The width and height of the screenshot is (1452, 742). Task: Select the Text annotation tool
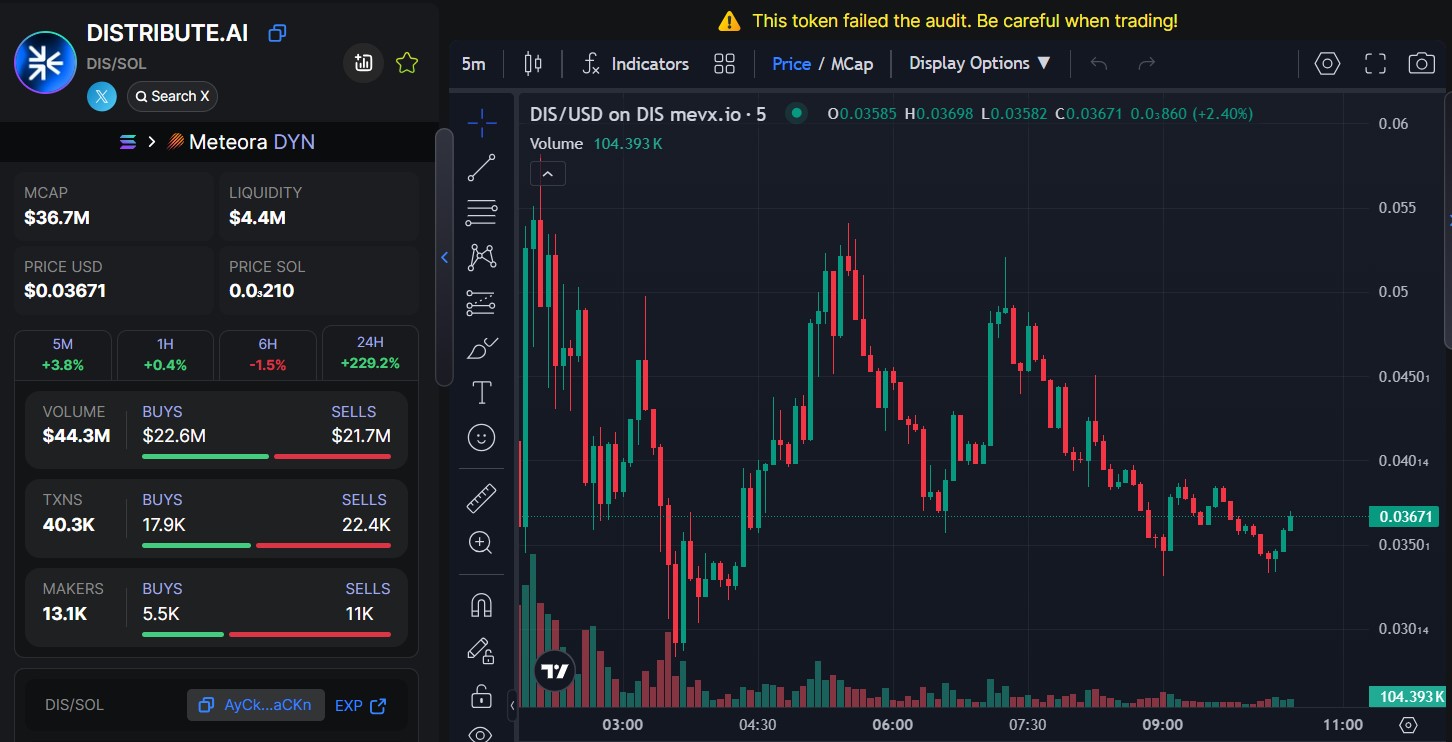click(x=482, y=393)
